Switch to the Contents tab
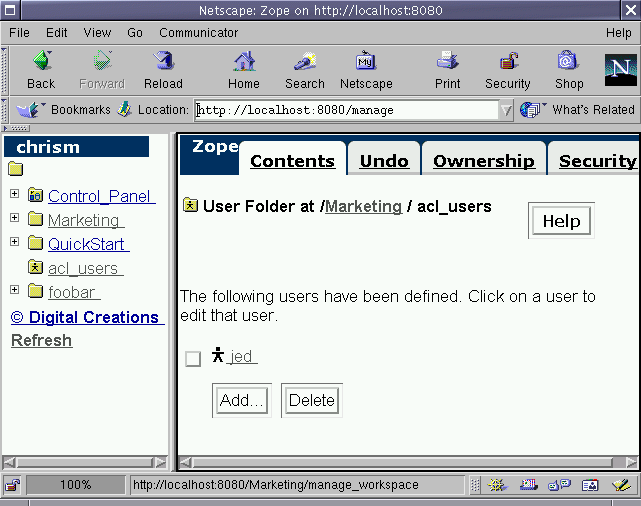 click(292, 161)
